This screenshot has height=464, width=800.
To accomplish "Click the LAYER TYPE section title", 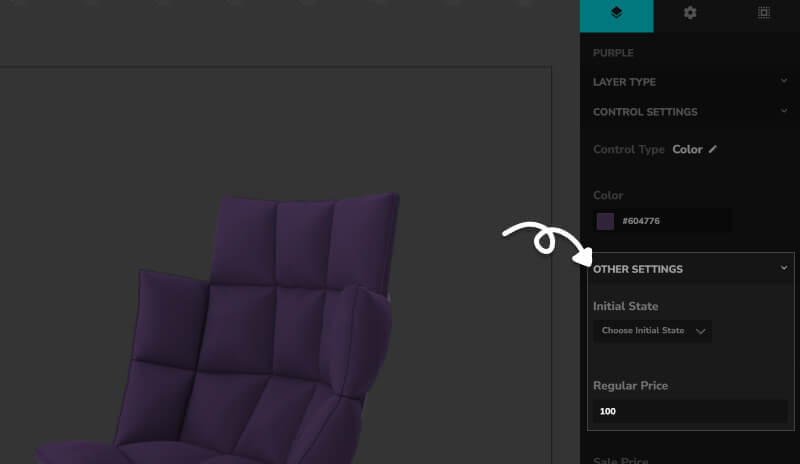I will (x=624, y=82).
